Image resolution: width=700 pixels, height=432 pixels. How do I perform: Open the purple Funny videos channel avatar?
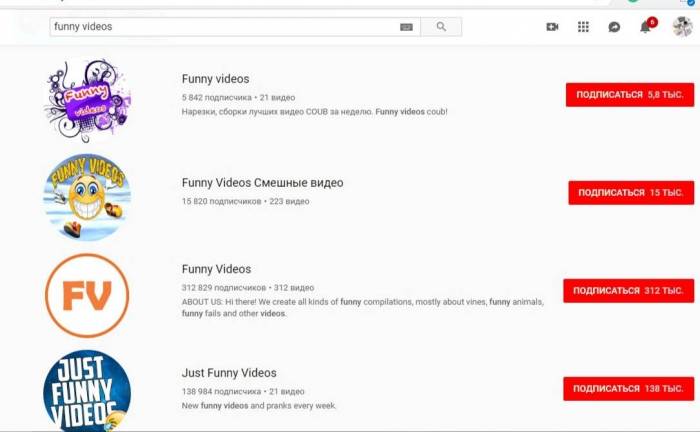87,100
